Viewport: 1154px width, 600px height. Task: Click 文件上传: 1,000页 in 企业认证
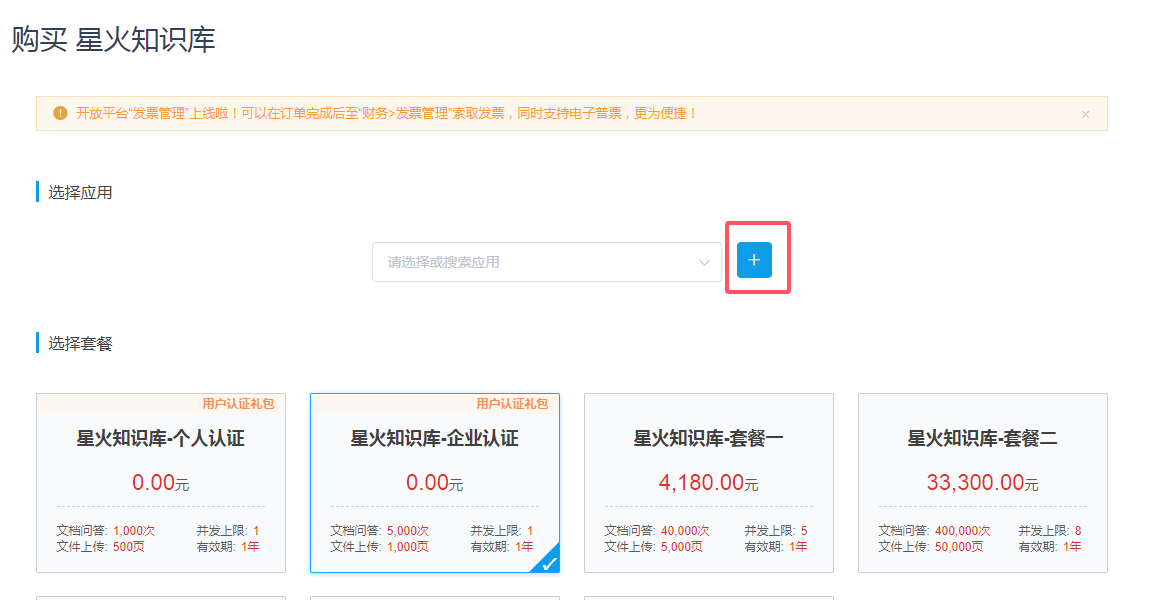380,547
